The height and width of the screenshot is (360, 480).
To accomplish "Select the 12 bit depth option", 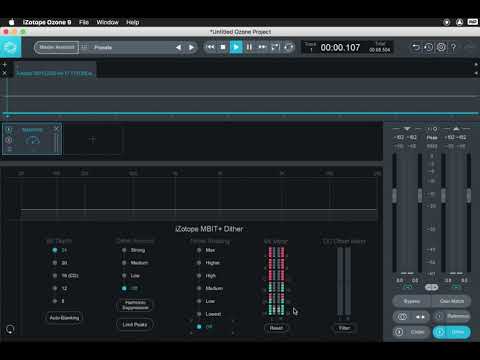I will (x=60, y=288).
